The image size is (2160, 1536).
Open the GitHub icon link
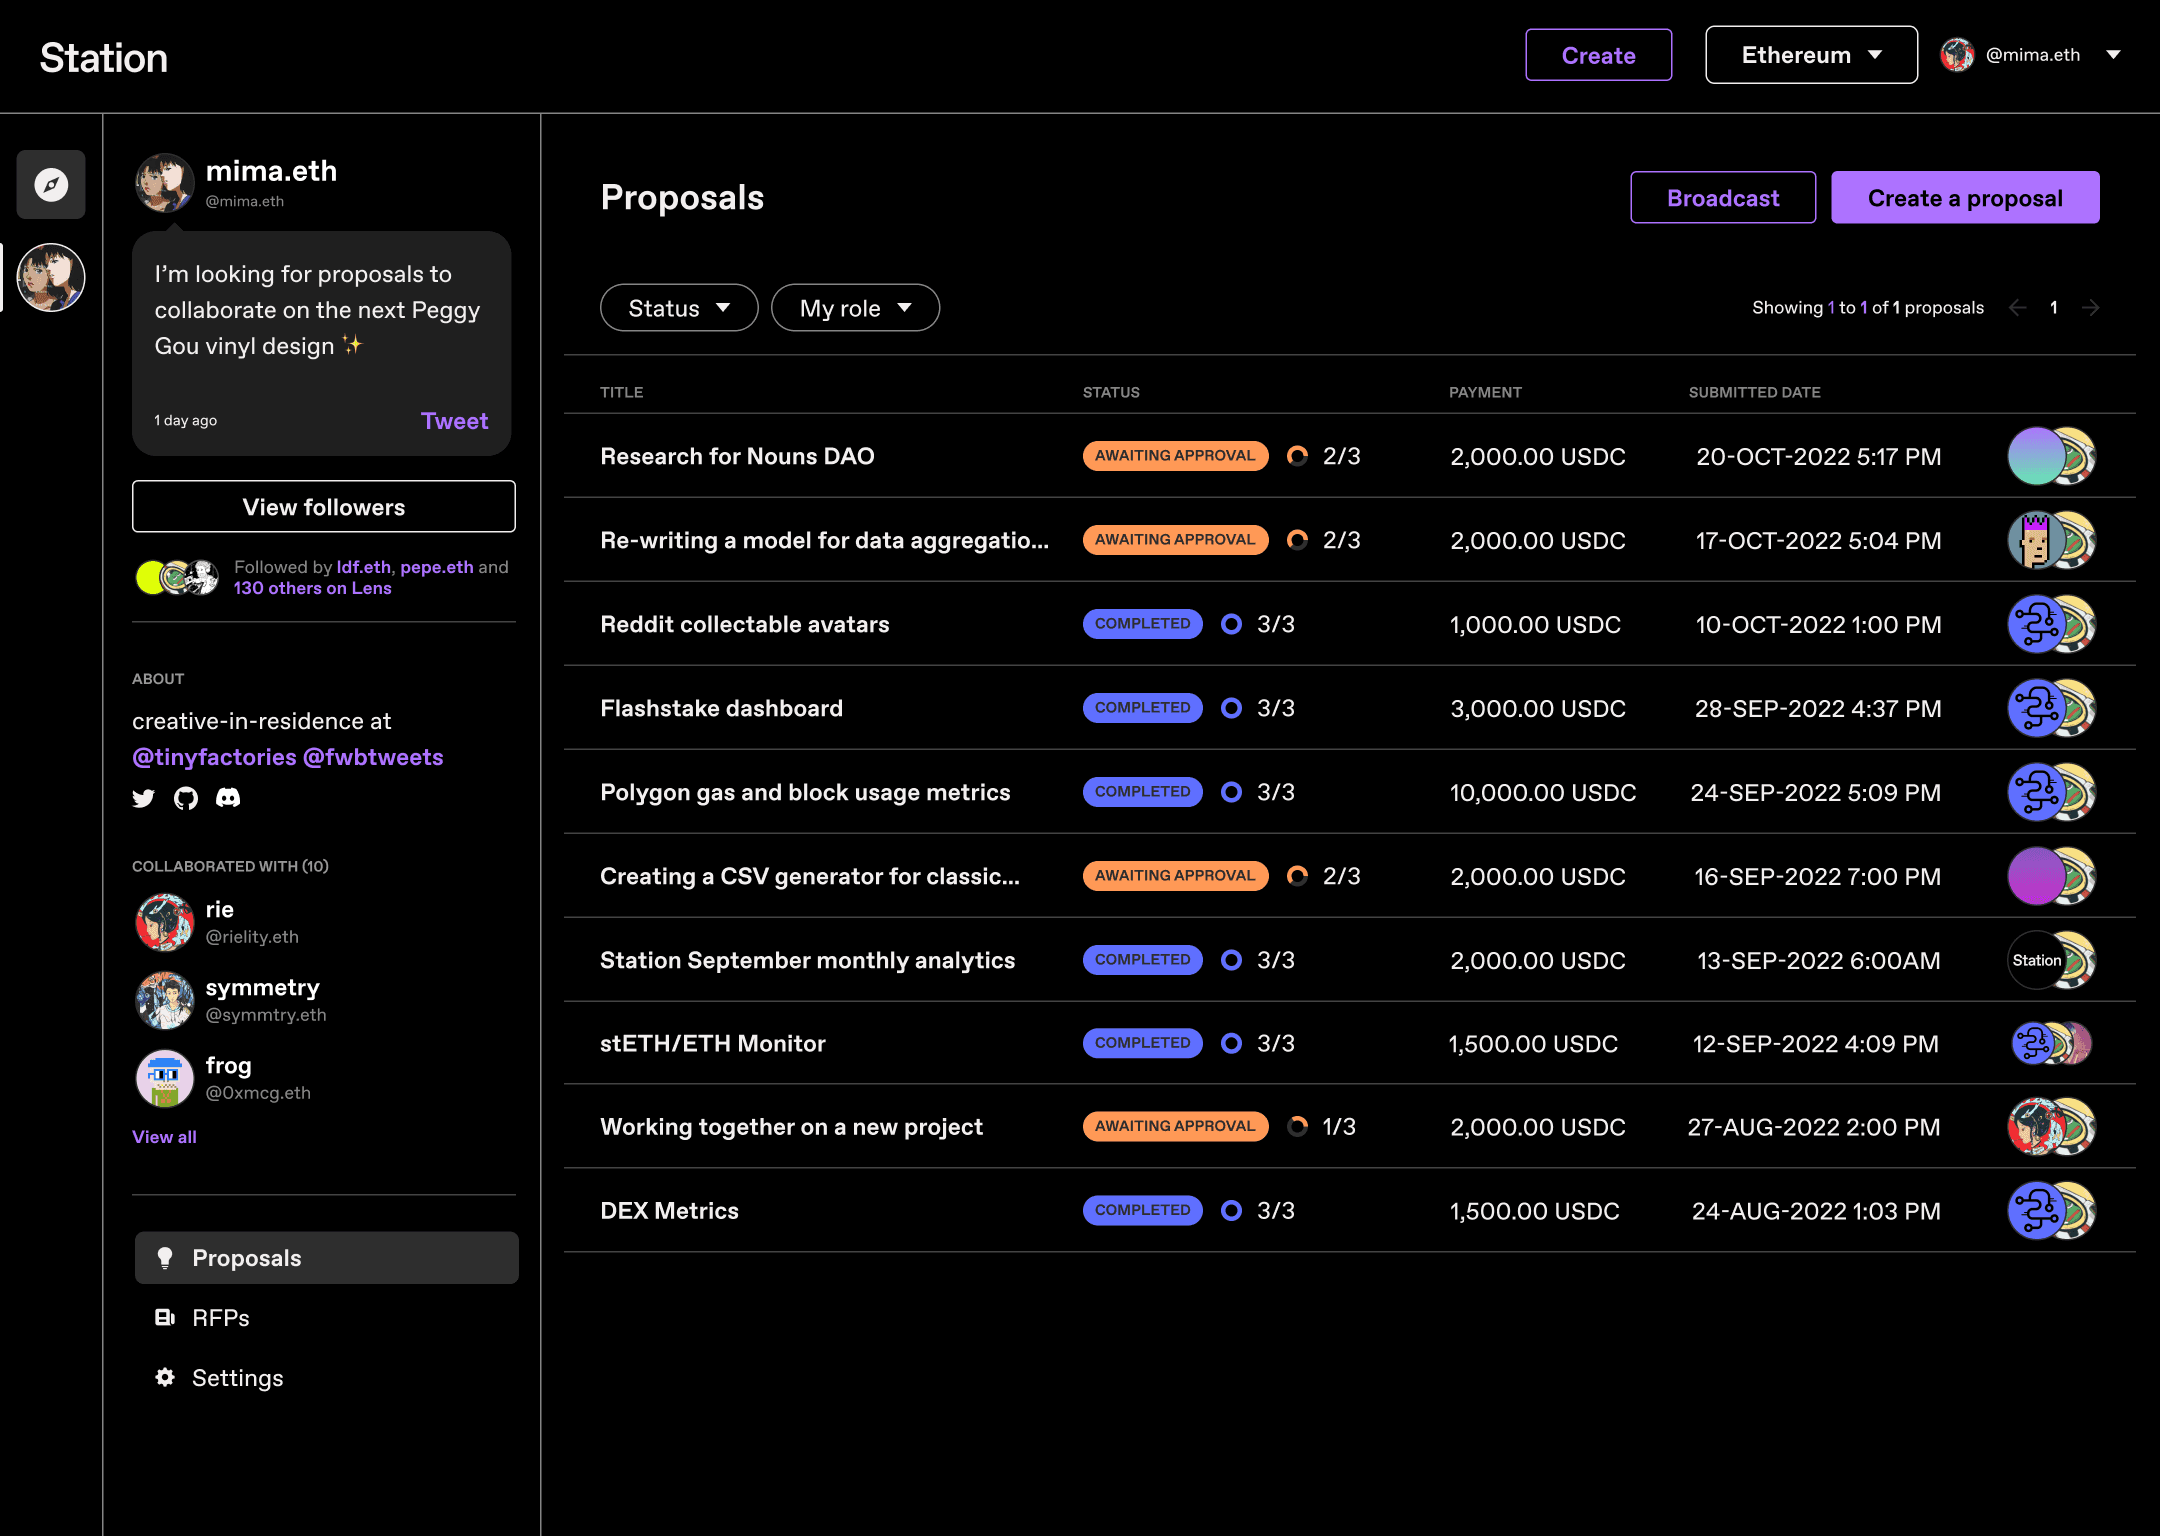point(186,798)
